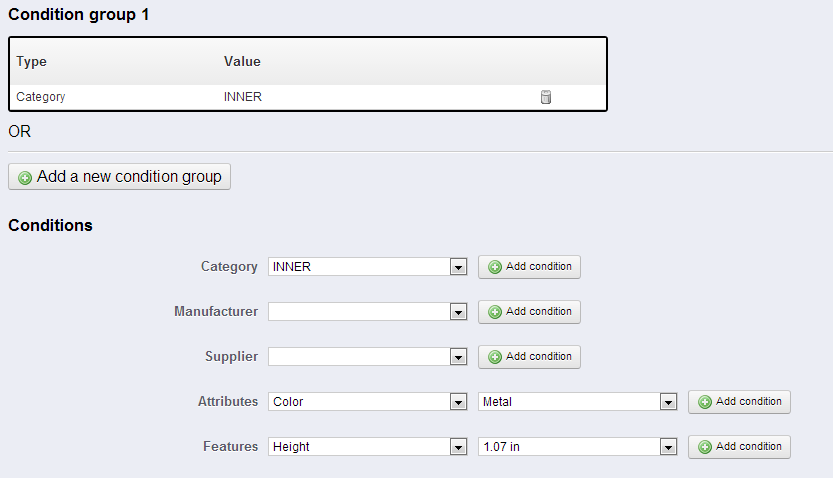Click the Supplier field label
The width and height of the screenshot is (833, 478).
231,356
